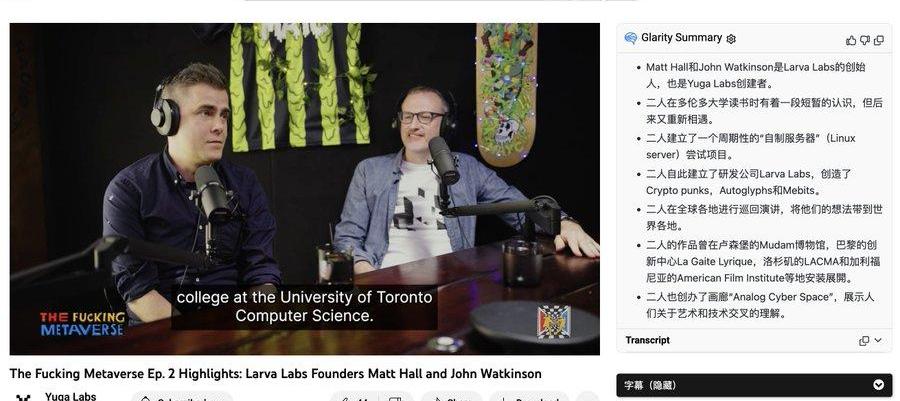The height and width of the screenshot is (401, 900).
Task: Click the Yuga Labs channel avatar
Action: pos(23,396)
